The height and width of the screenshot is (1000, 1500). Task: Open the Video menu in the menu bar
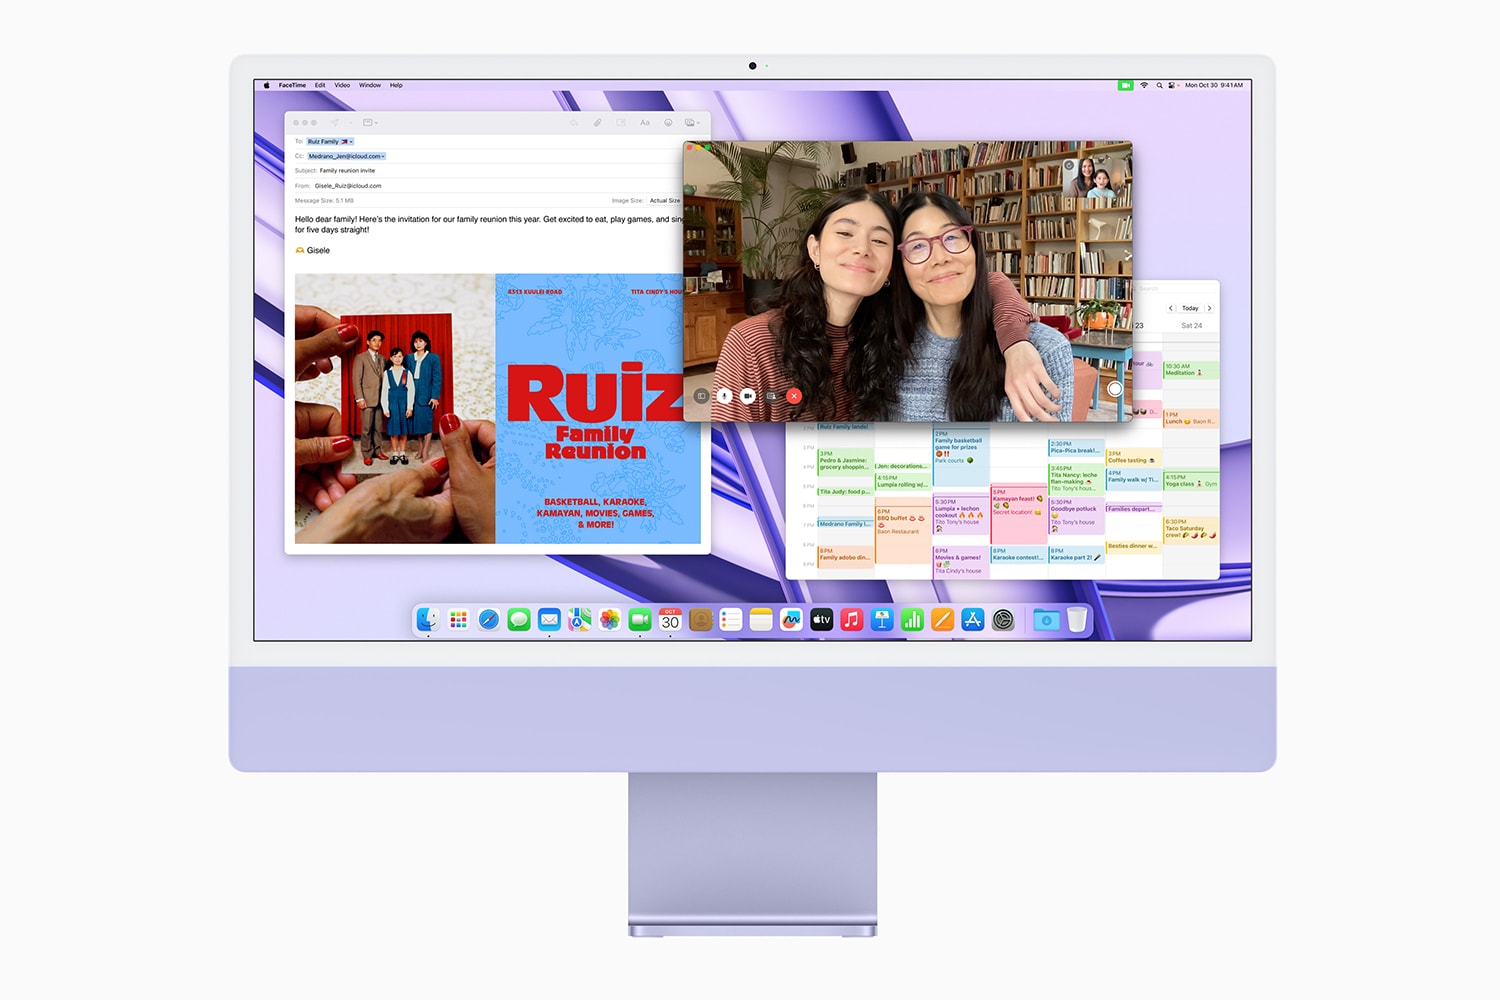click(342, 85)
